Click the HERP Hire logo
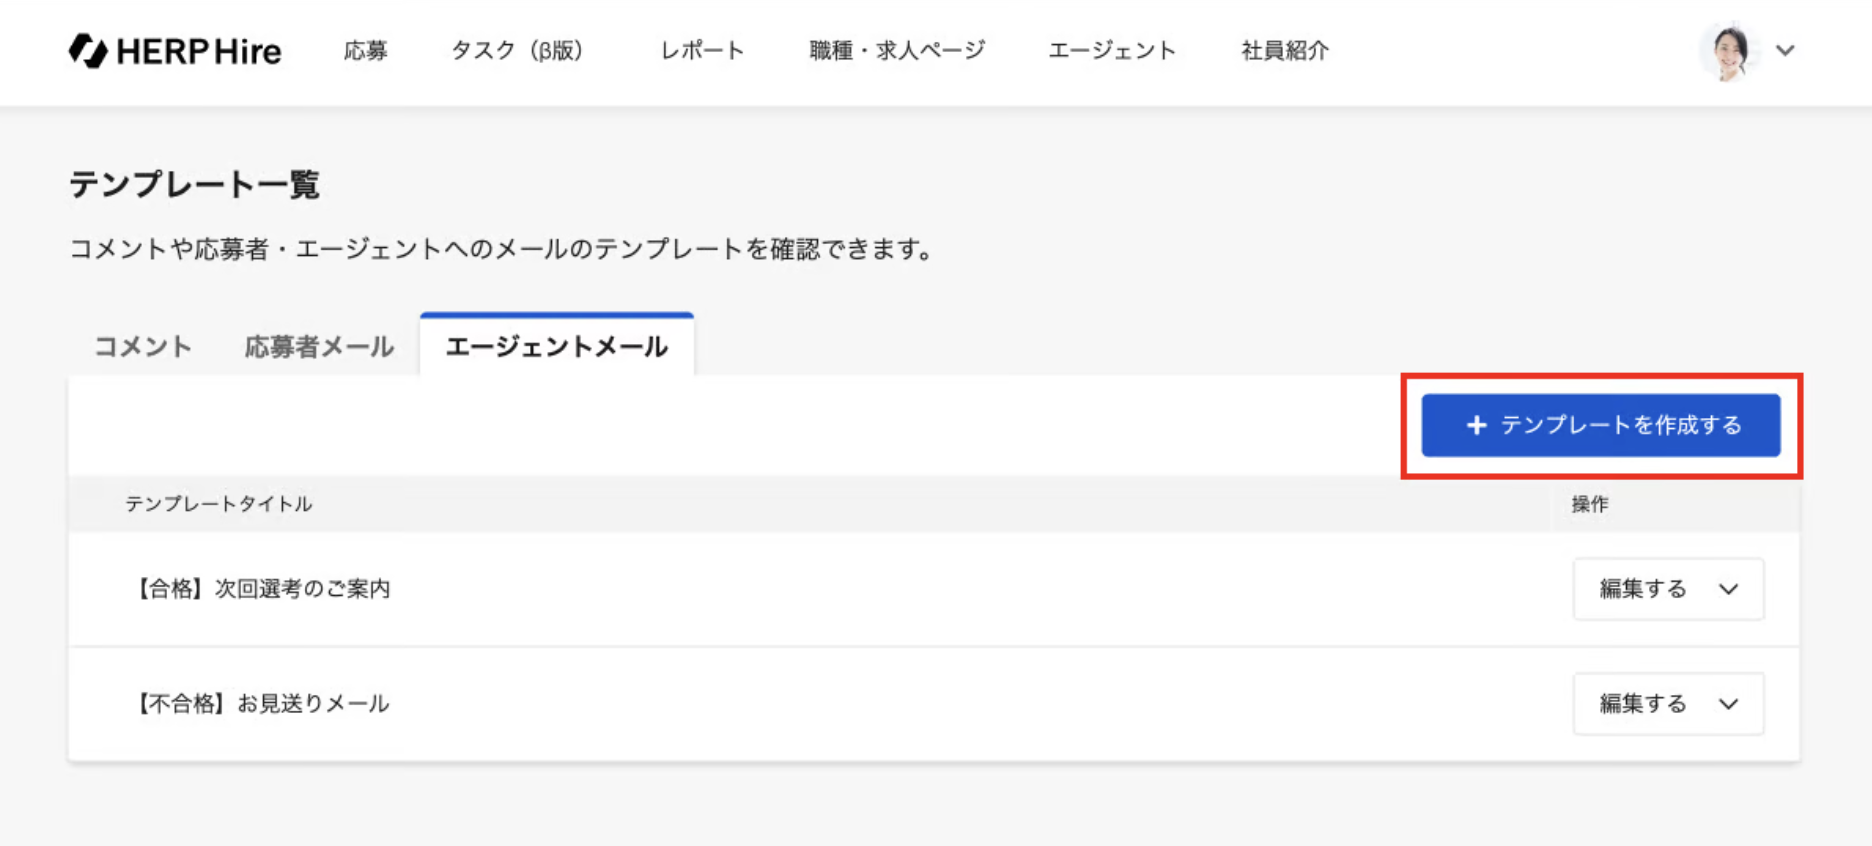This screenshot has height=846, width=1872. coord(175,51)
